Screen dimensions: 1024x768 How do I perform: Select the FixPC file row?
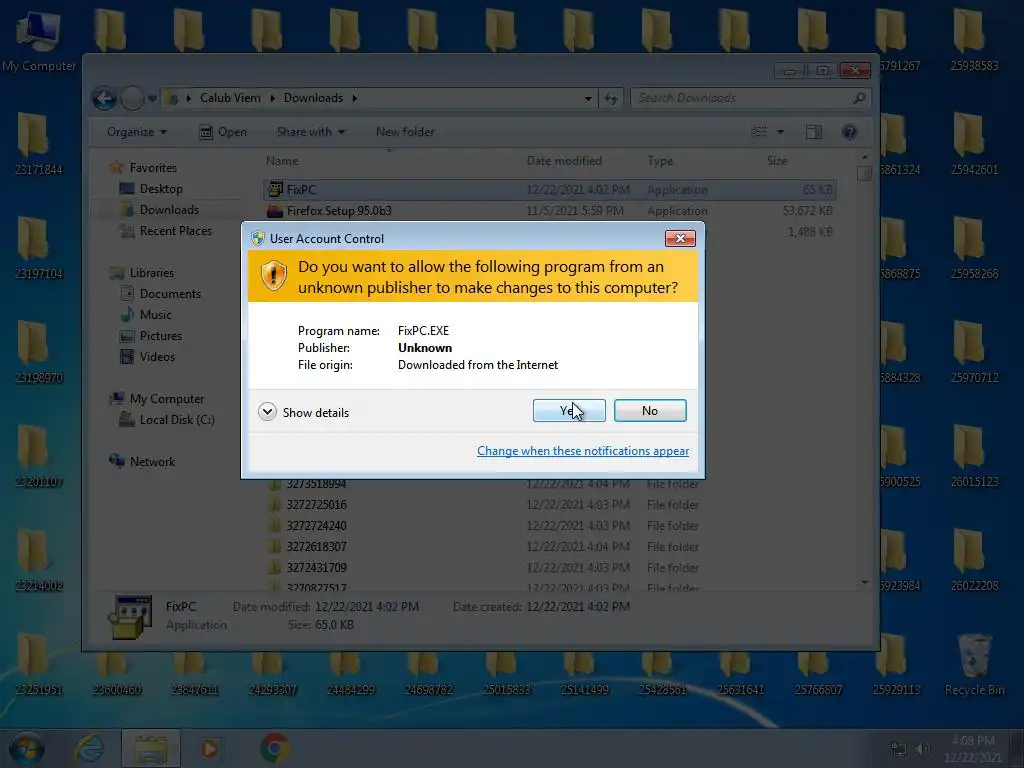point(550,189)
